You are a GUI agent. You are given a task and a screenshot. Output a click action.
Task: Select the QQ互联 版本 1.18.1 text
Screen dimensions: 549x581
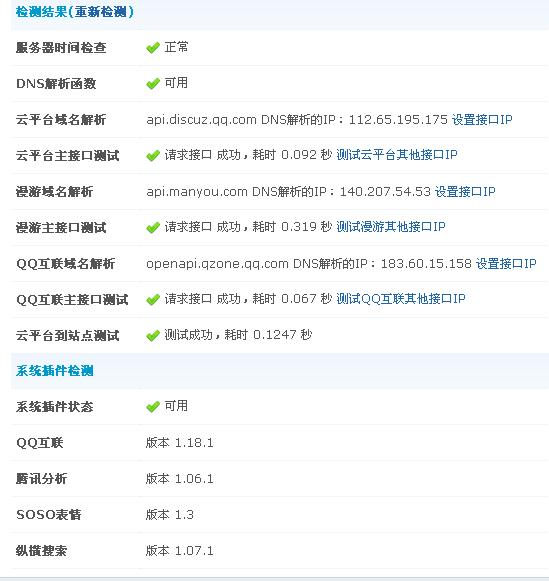pyautogui.click(x=179, y=442)
